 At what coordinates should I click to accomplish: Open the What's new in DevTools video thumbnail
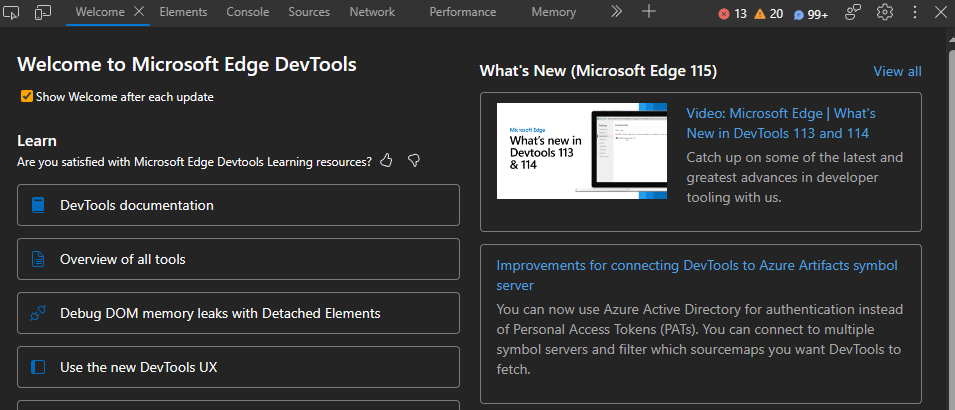[x=582, y=151]
